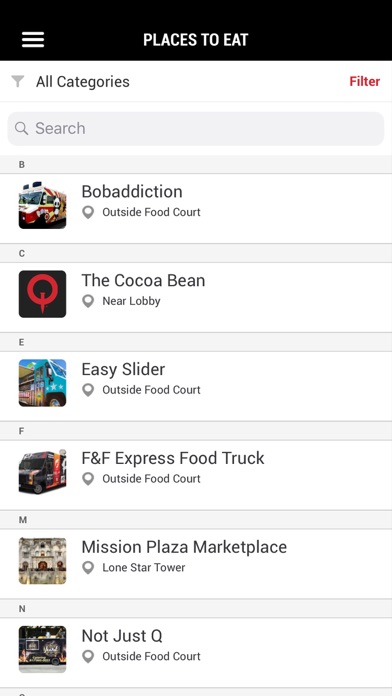Viewport: 392px width, 696px height.
Task: Select the Easy Slider listing title
Action: (x=123, y=369)
